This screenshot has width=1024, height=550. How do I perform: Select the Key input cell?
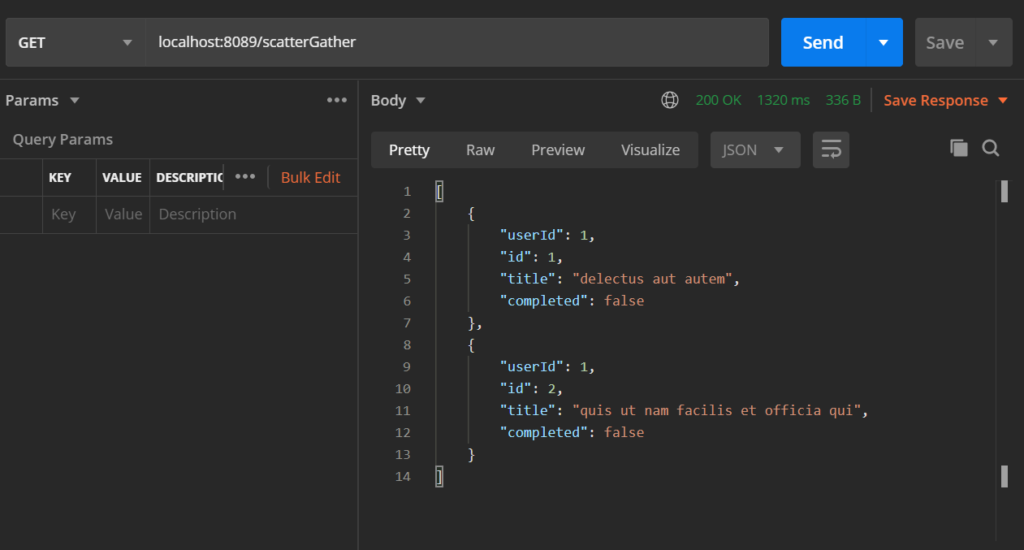(69, 214)
